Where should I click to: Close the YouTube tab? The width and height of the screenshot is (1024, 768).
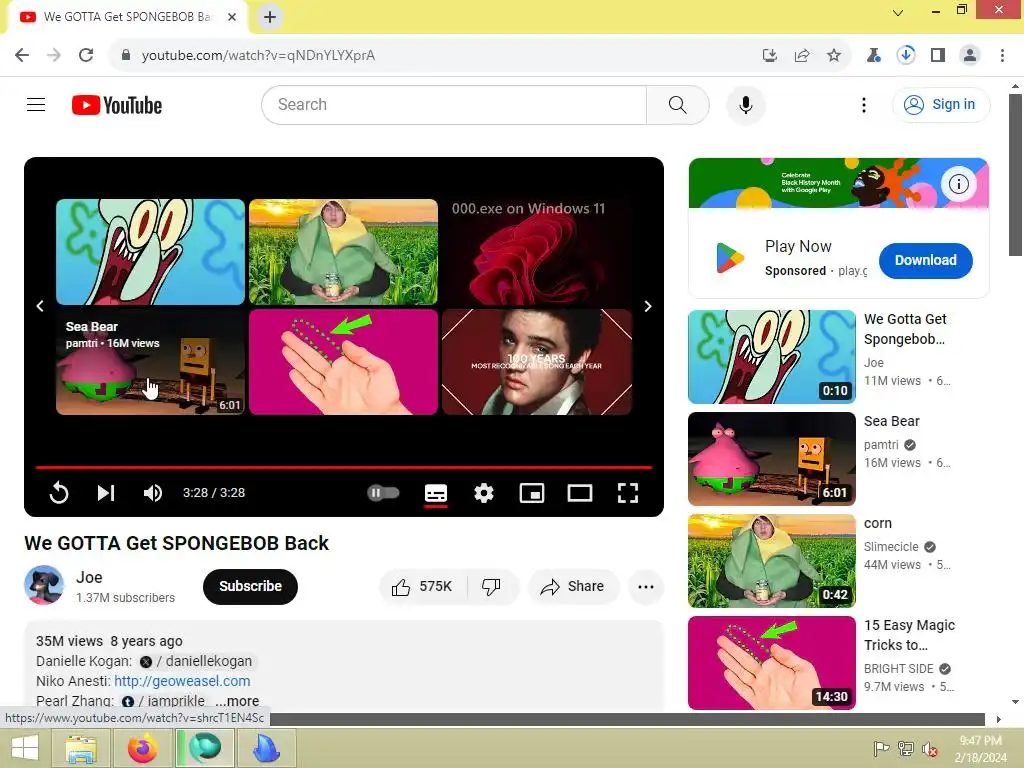tap(232, 17)
